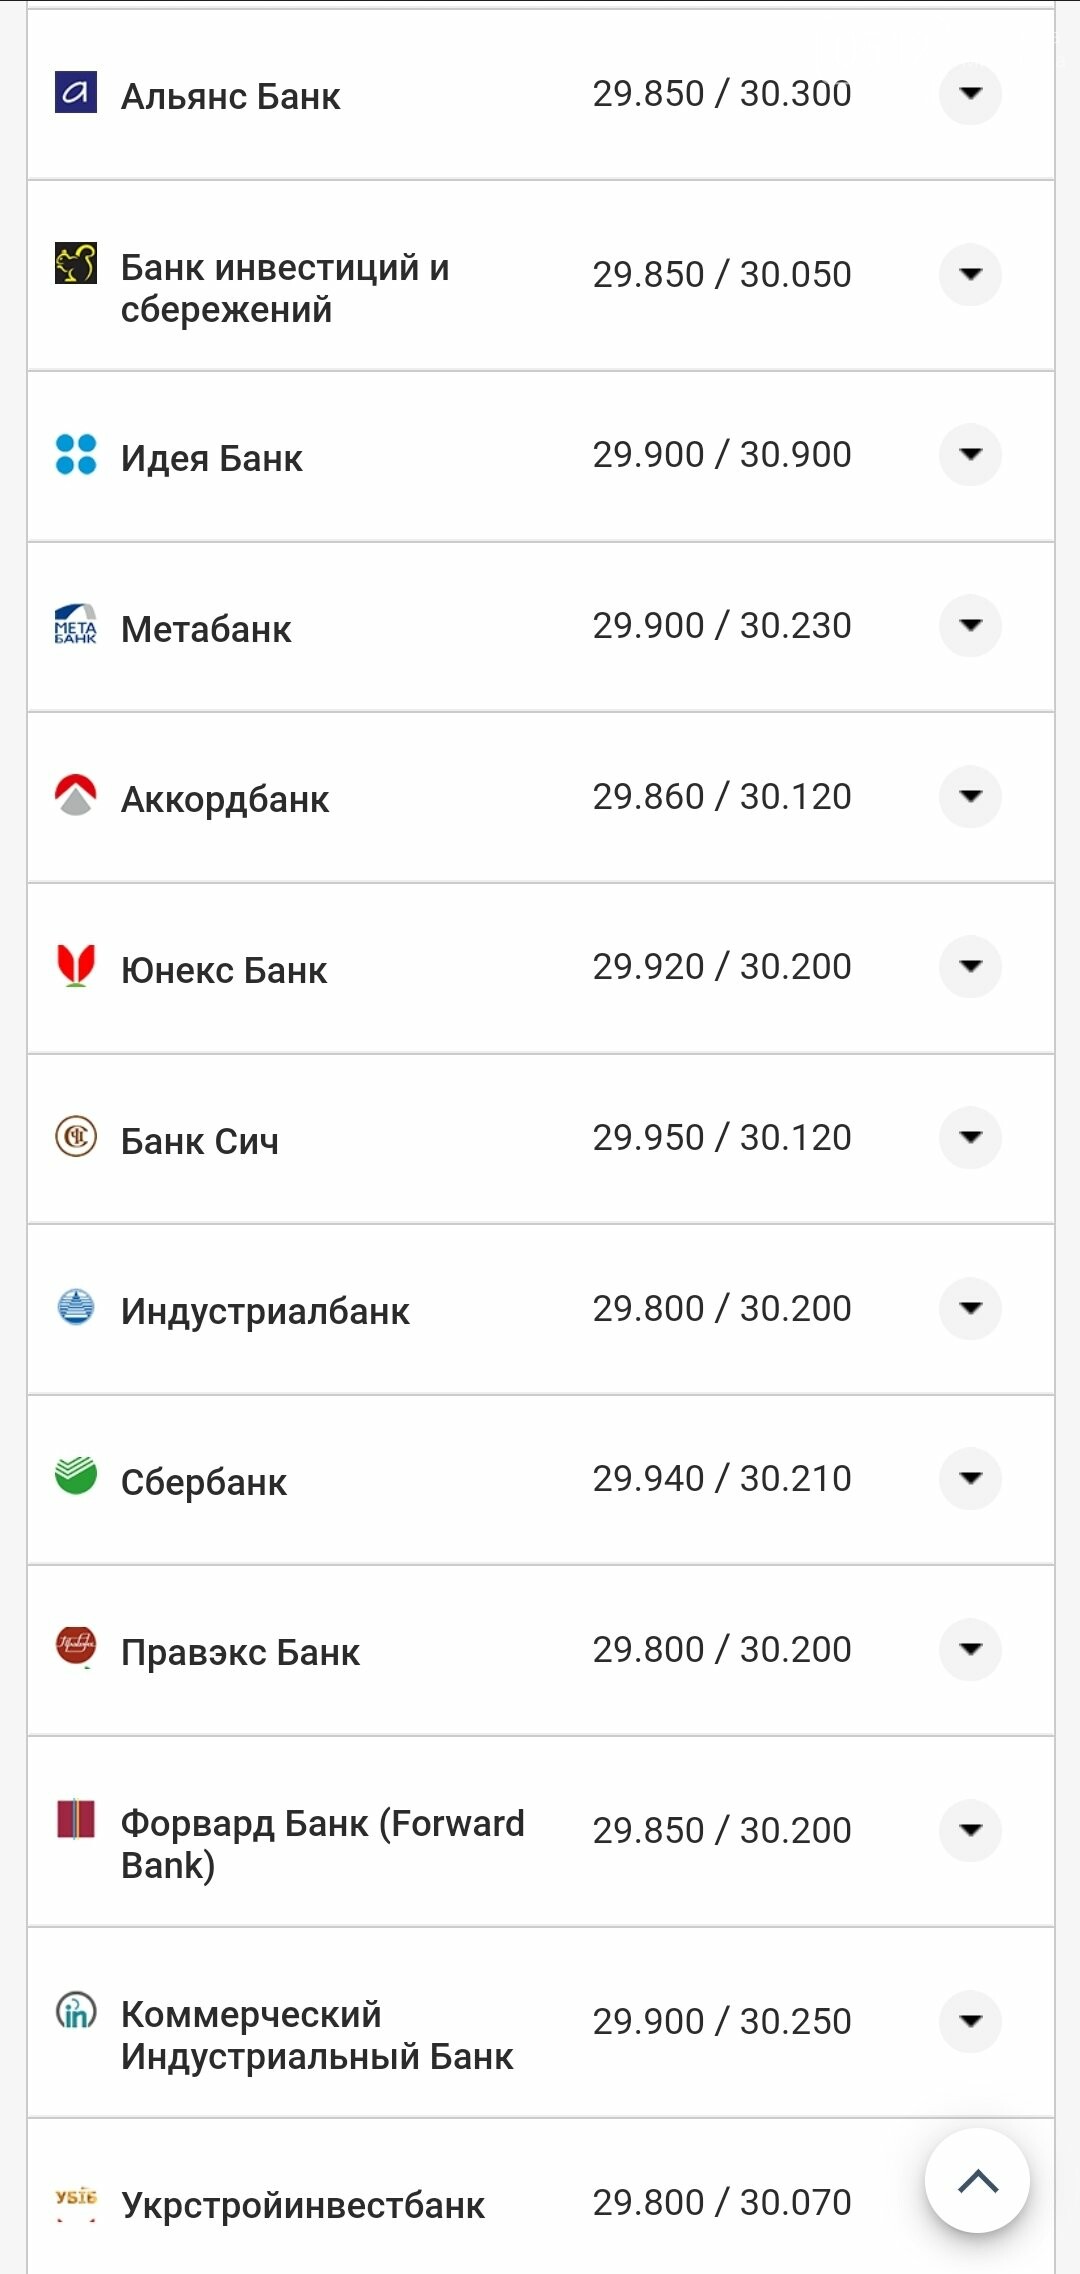Click the Юнекс Банк tulip logo

75,966
